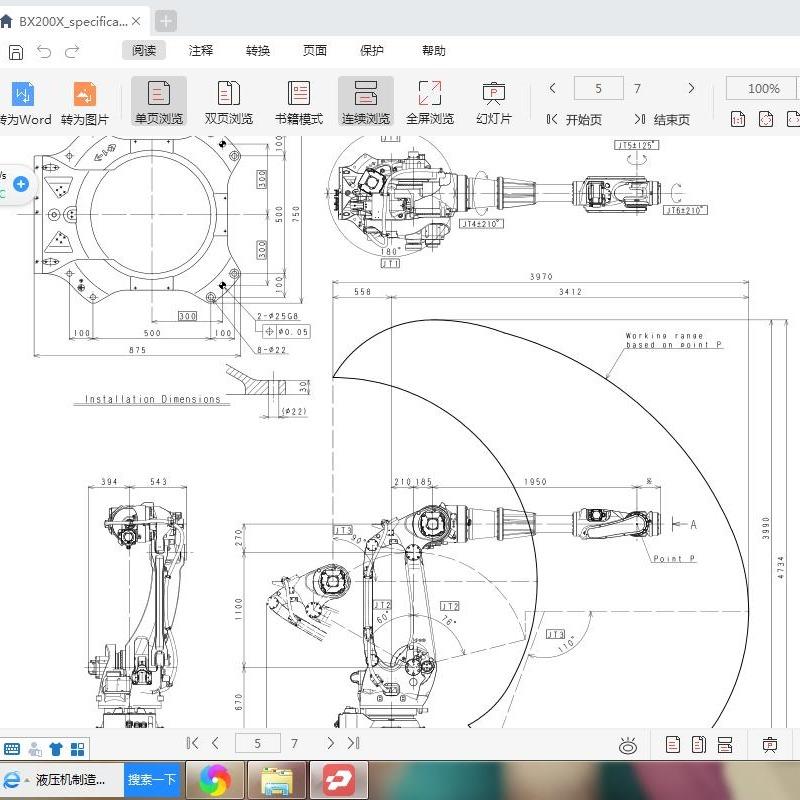Go to next page with top toolbar arrow

pos(691,88)
